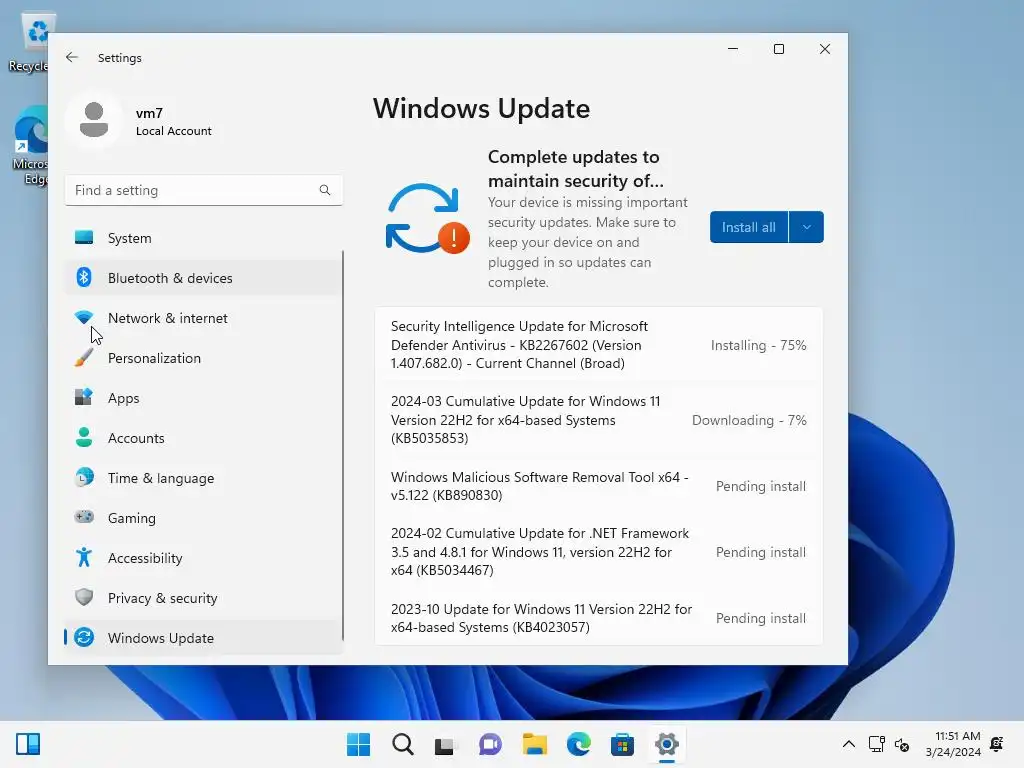
Task: Click the Privacy & security shield icon
Action: 84,598
